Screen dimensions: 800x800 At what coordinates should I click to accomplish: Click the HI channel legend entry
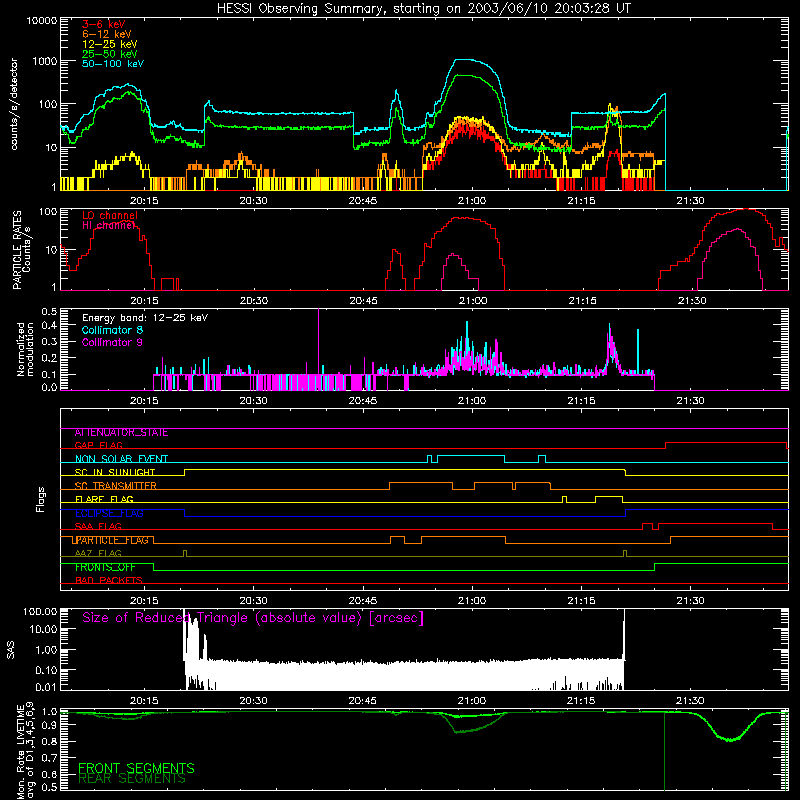click(109, 225)
